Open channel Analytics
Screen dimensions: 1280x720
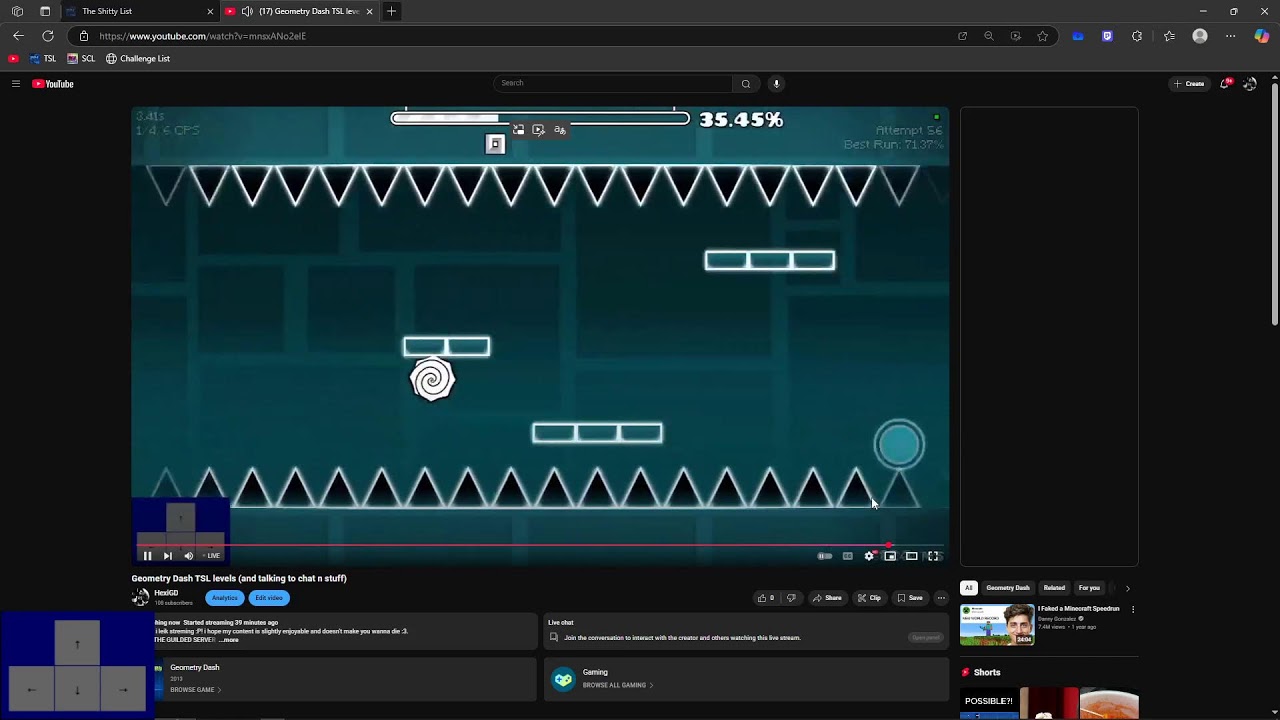click(x=225, y=598)
